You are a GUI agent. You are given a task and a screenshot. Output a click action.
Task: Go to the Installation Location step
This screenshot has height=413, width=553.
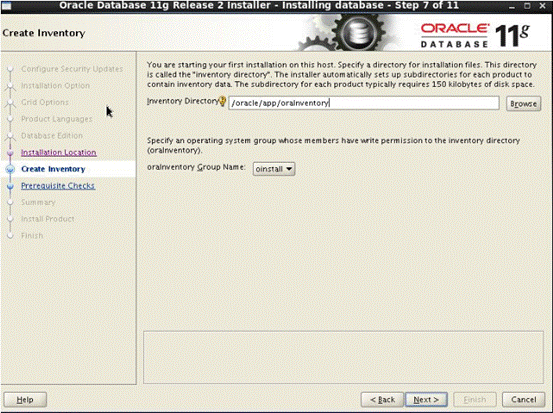(59, 152)
